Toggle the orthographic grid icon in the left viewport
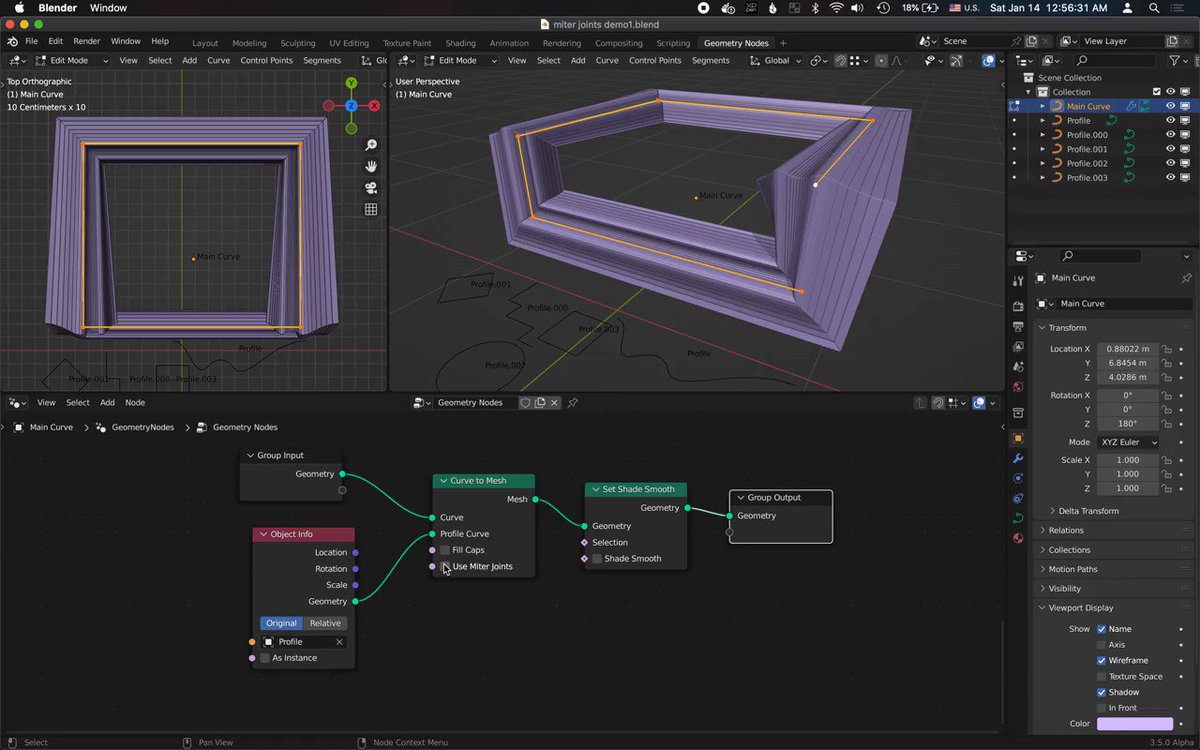 (x=371, y=209)
